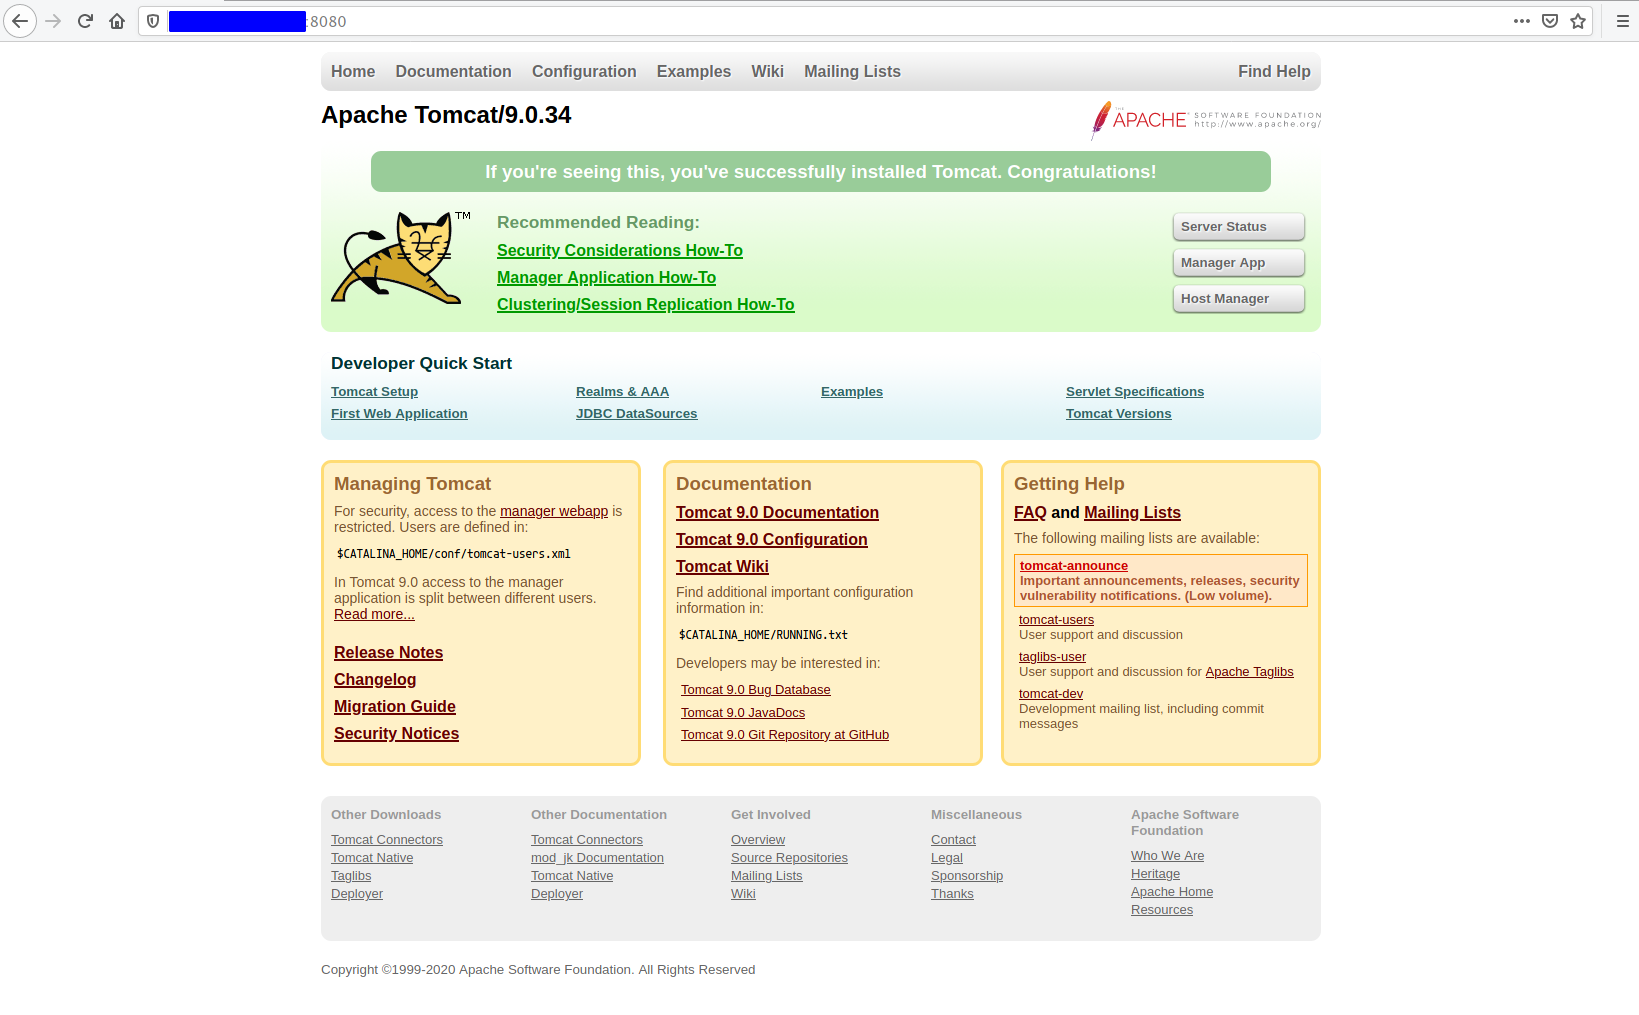Screen dimensions: 1639x1015
Task: Open the Servlet Specifications link
Action: click(x=1135, y=392)
